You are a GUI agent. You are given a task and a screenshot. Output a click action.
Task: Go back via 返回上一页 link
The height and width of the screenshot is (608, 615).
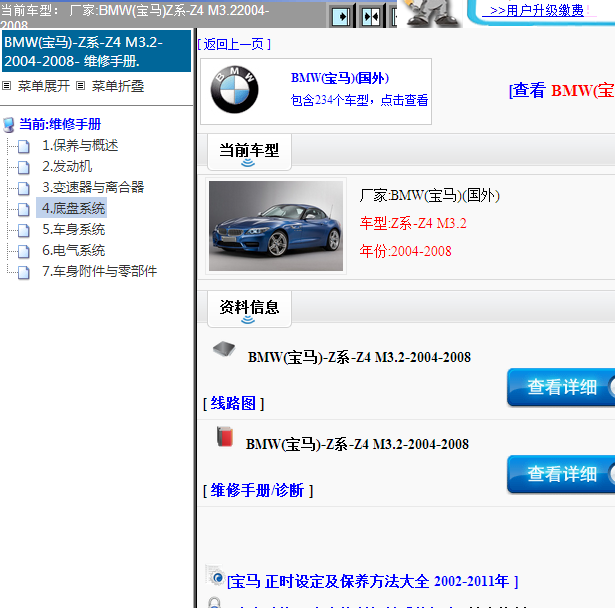(234, 44)
